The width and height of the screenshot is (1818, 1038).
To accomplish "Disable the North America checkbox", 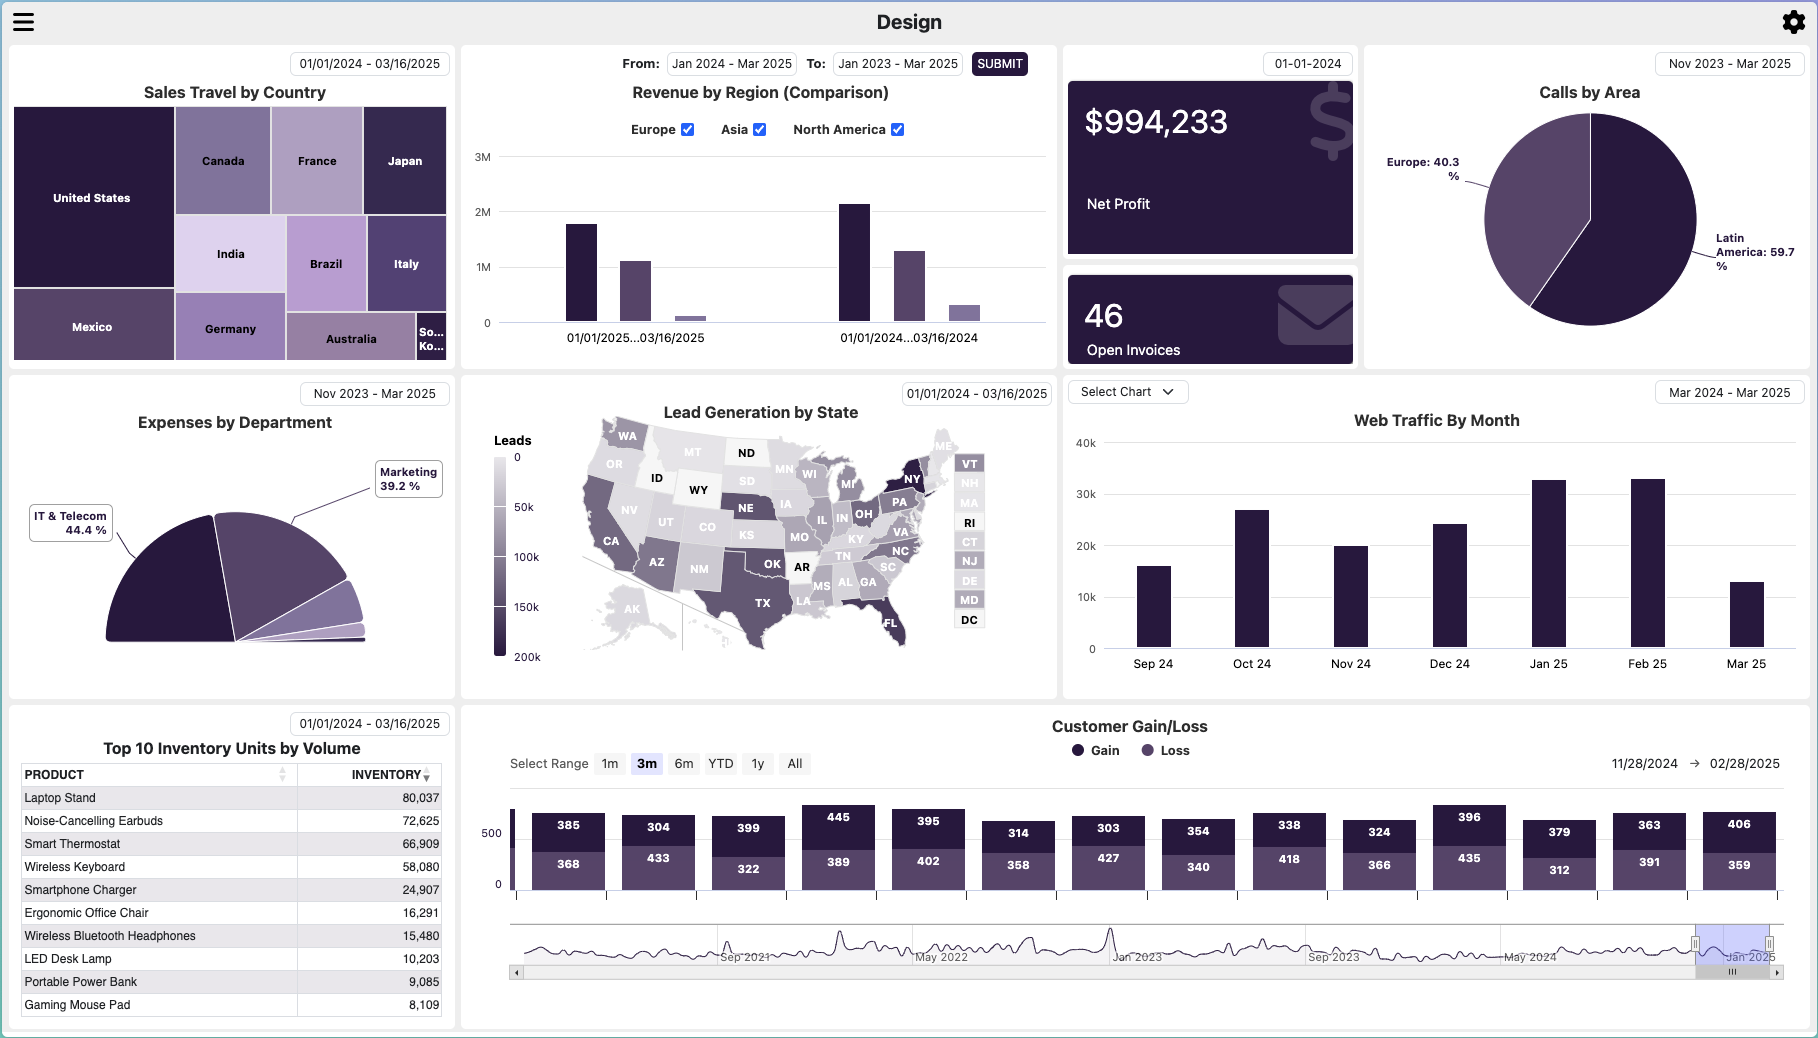I will (x=897, y=129).
